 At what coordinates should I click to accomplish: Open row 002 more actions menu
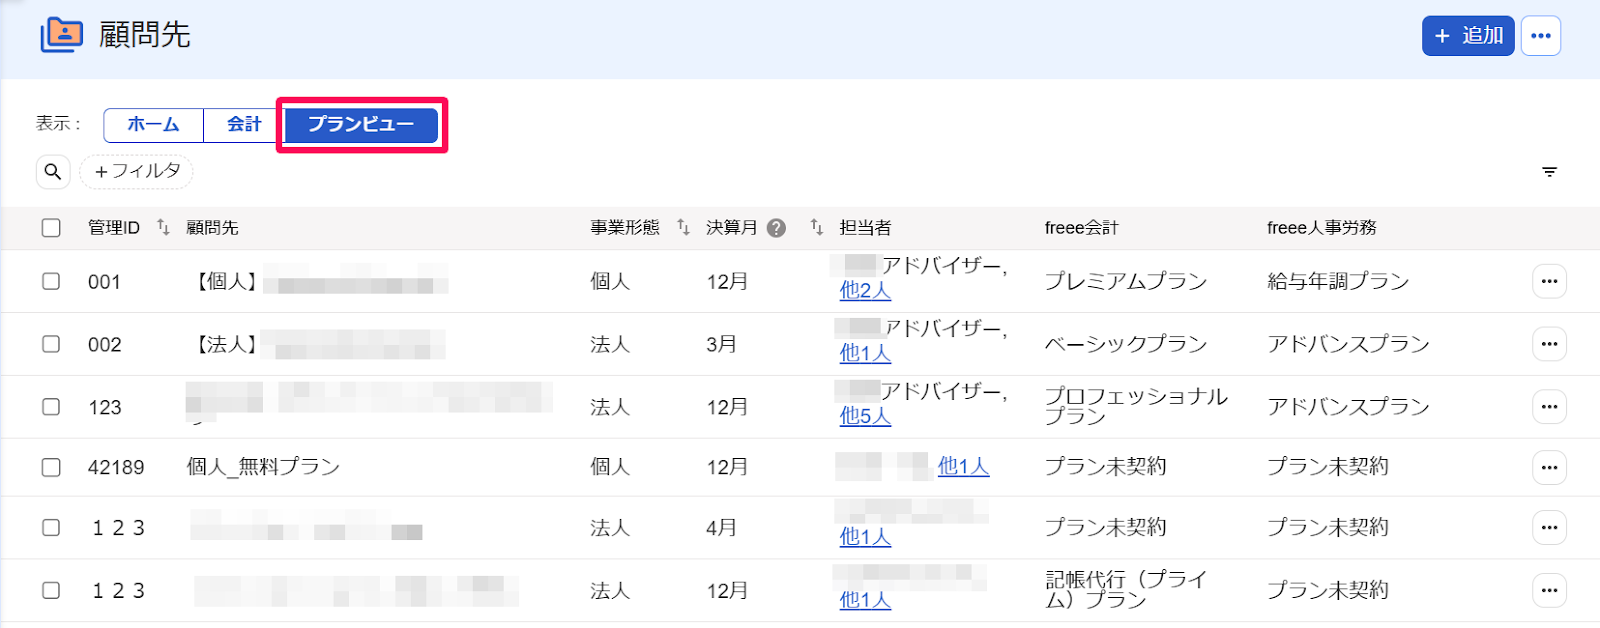[x=1549, y=344]
